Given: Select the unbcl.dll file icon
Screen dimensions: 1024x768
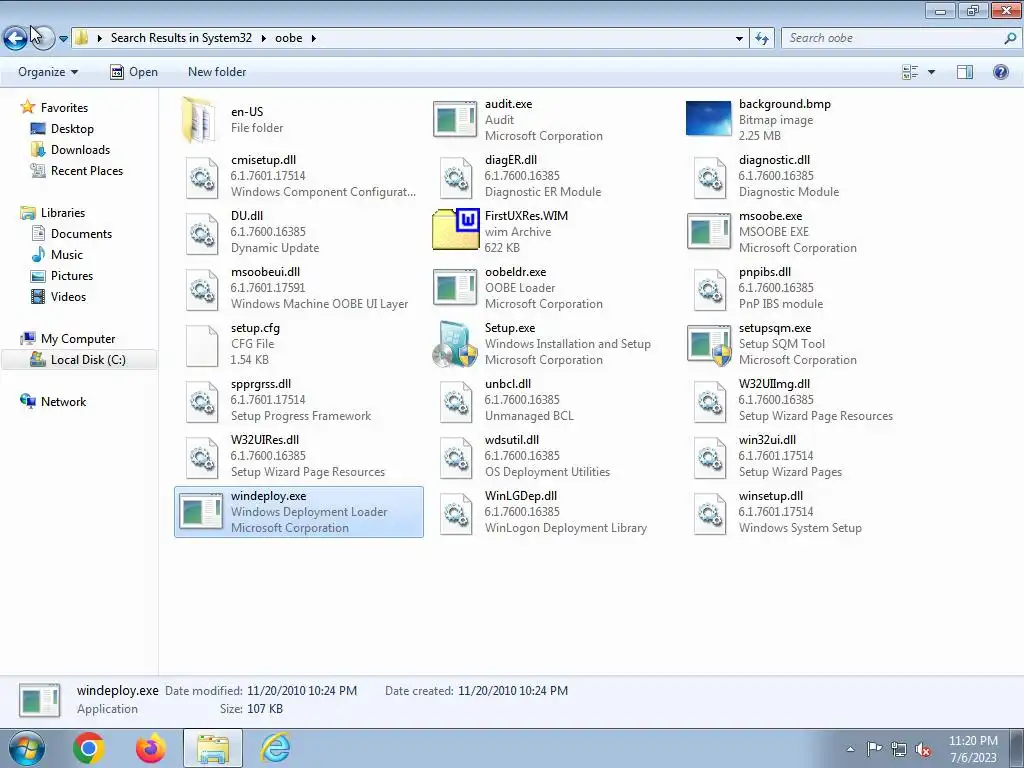Looking at the screenshot, I should 456,402.
